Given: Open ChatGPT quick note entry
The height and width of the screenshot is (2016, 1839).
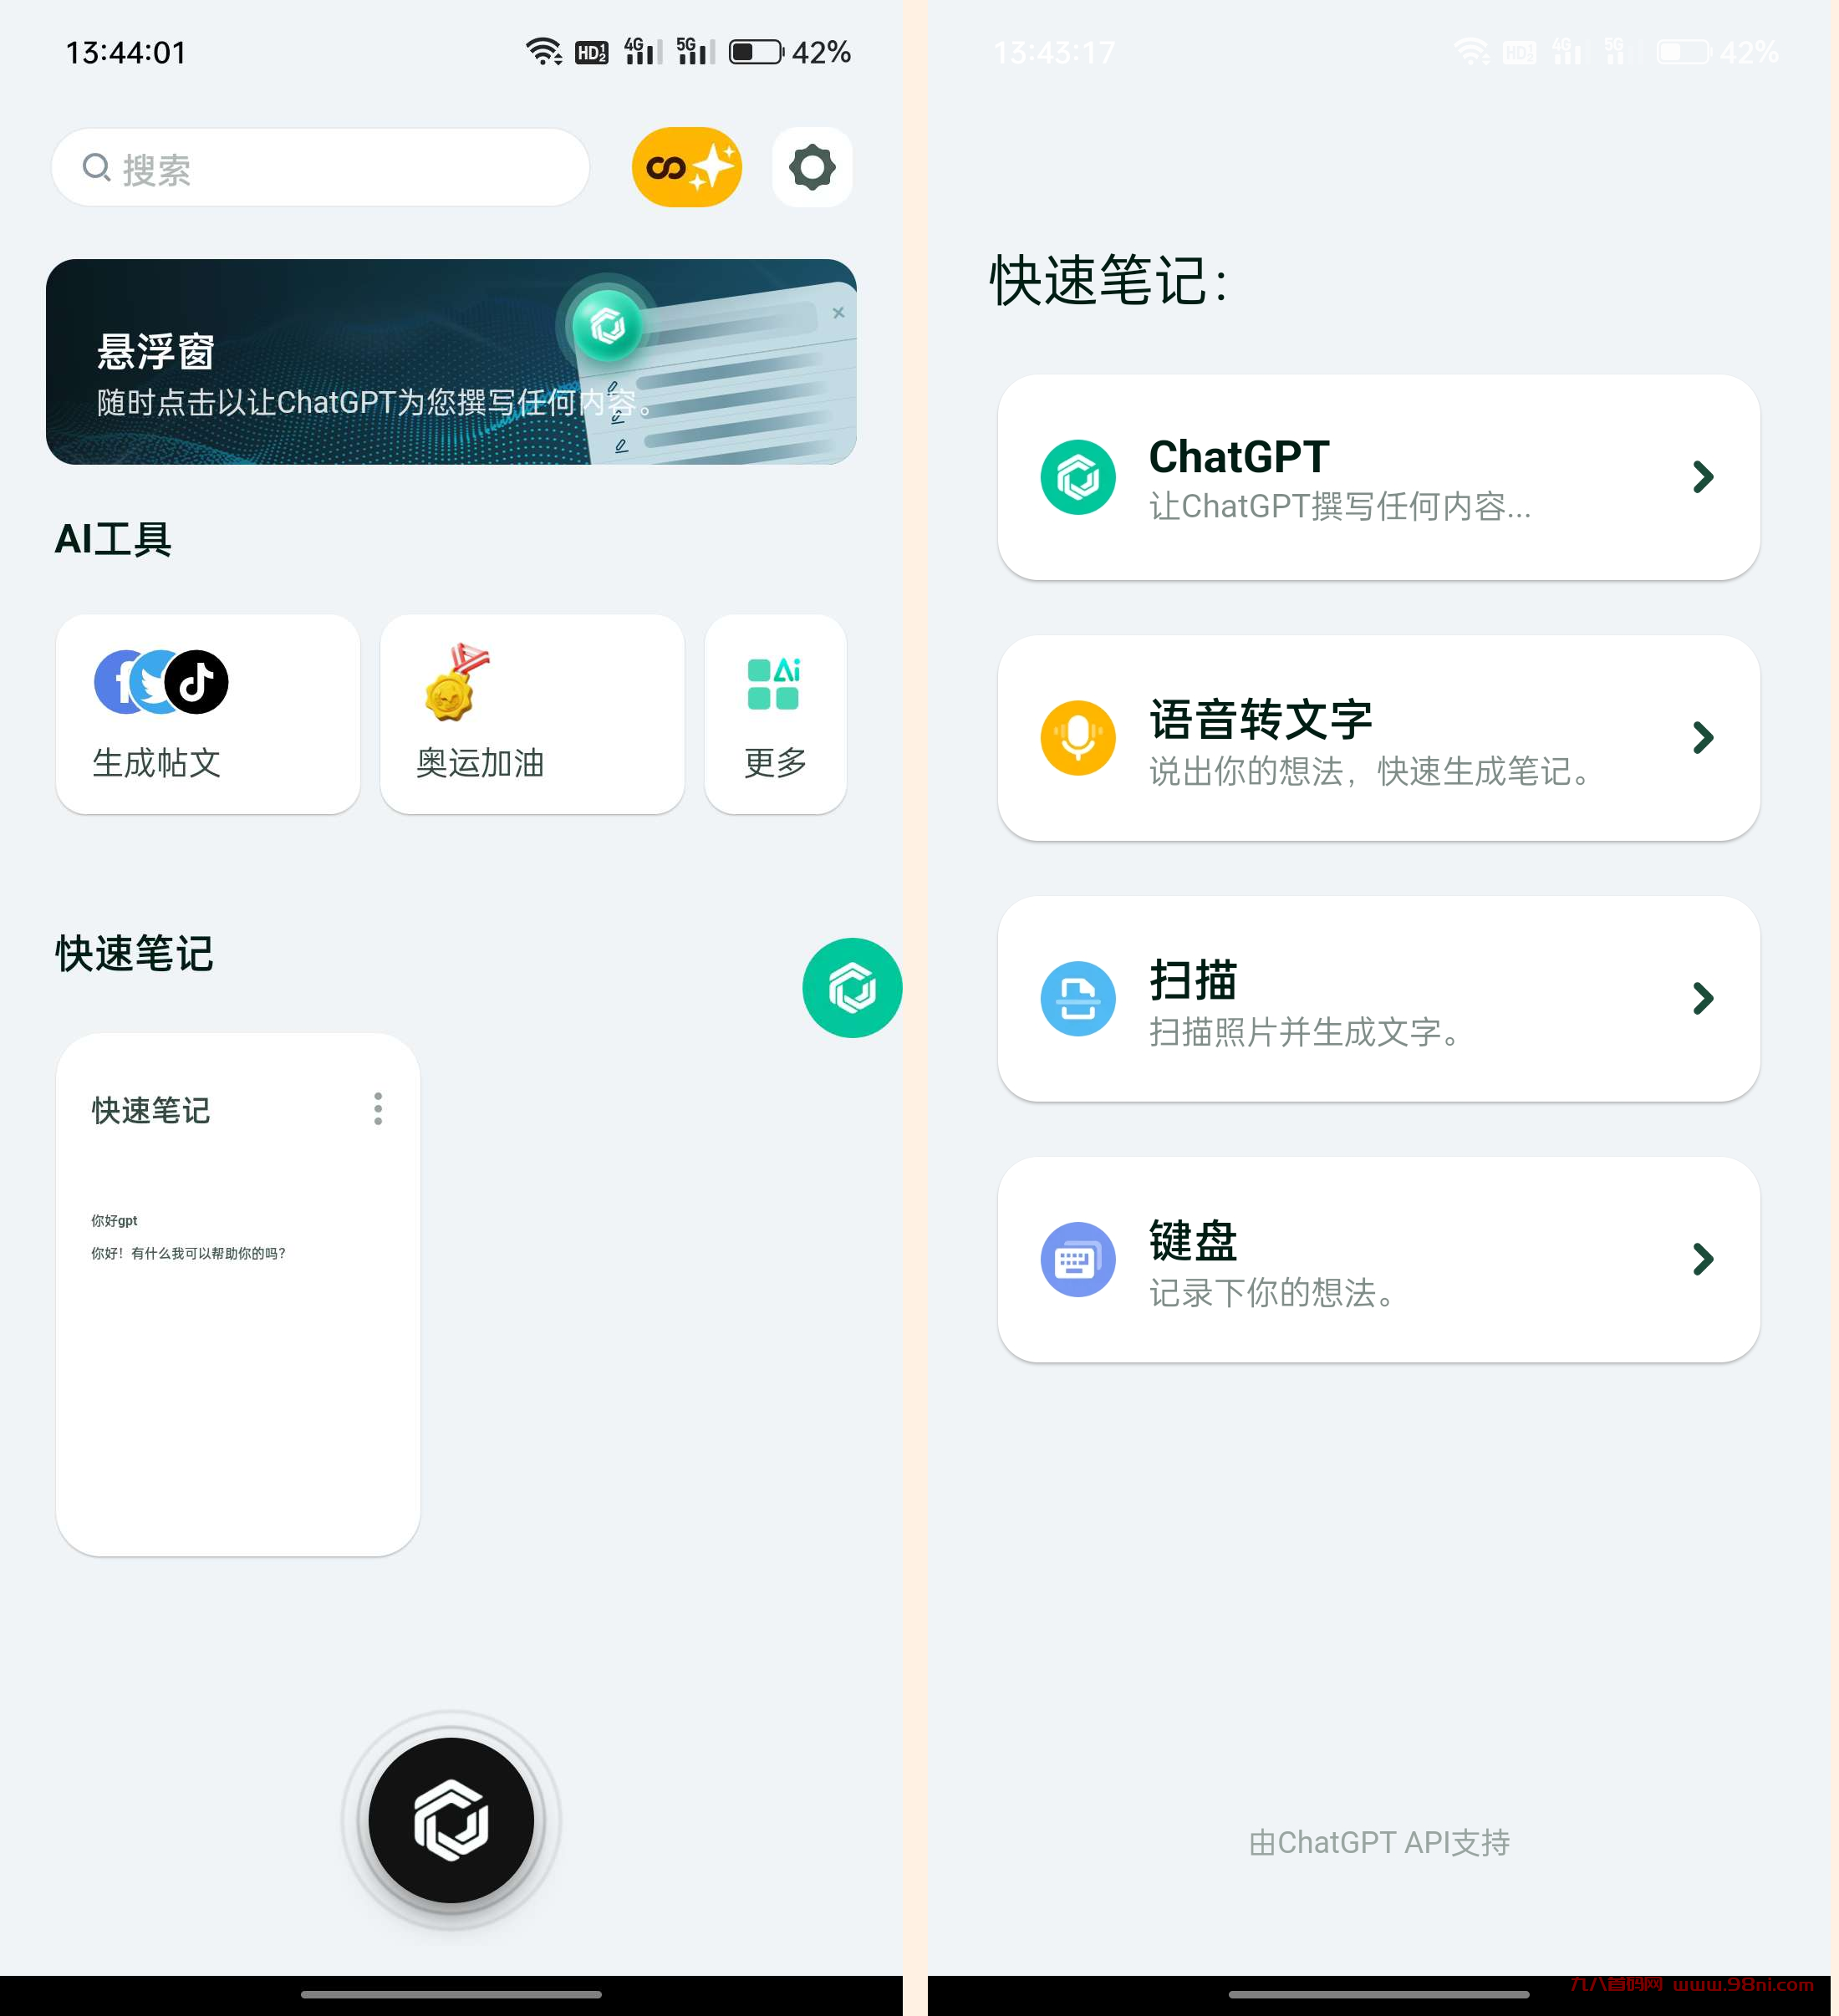Looking at the screenshot, I should coord(1378,476).
